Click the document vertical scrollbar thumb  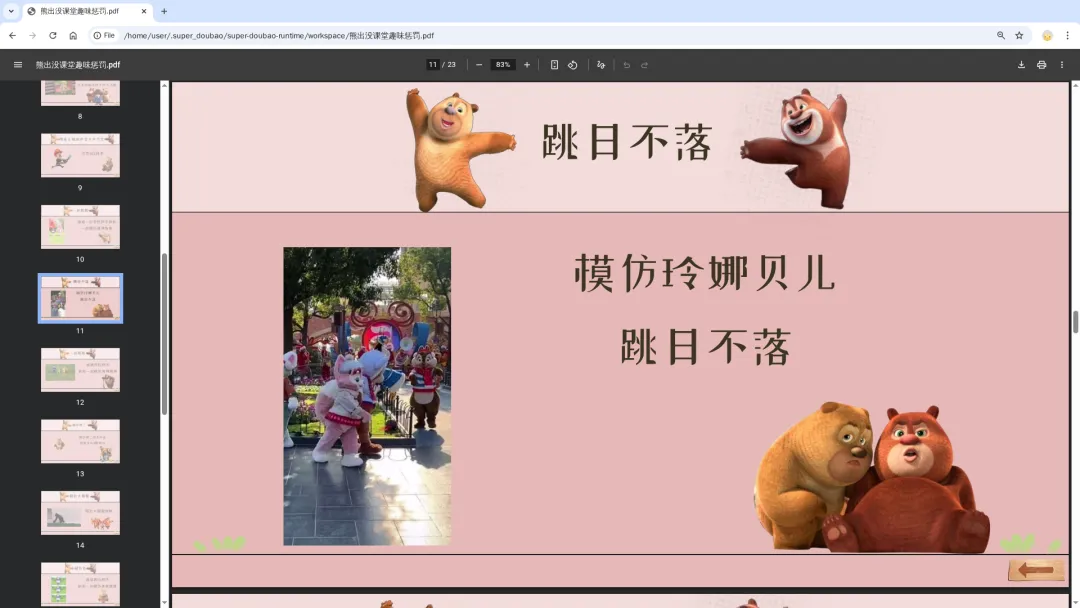[x=1075, y=322]
